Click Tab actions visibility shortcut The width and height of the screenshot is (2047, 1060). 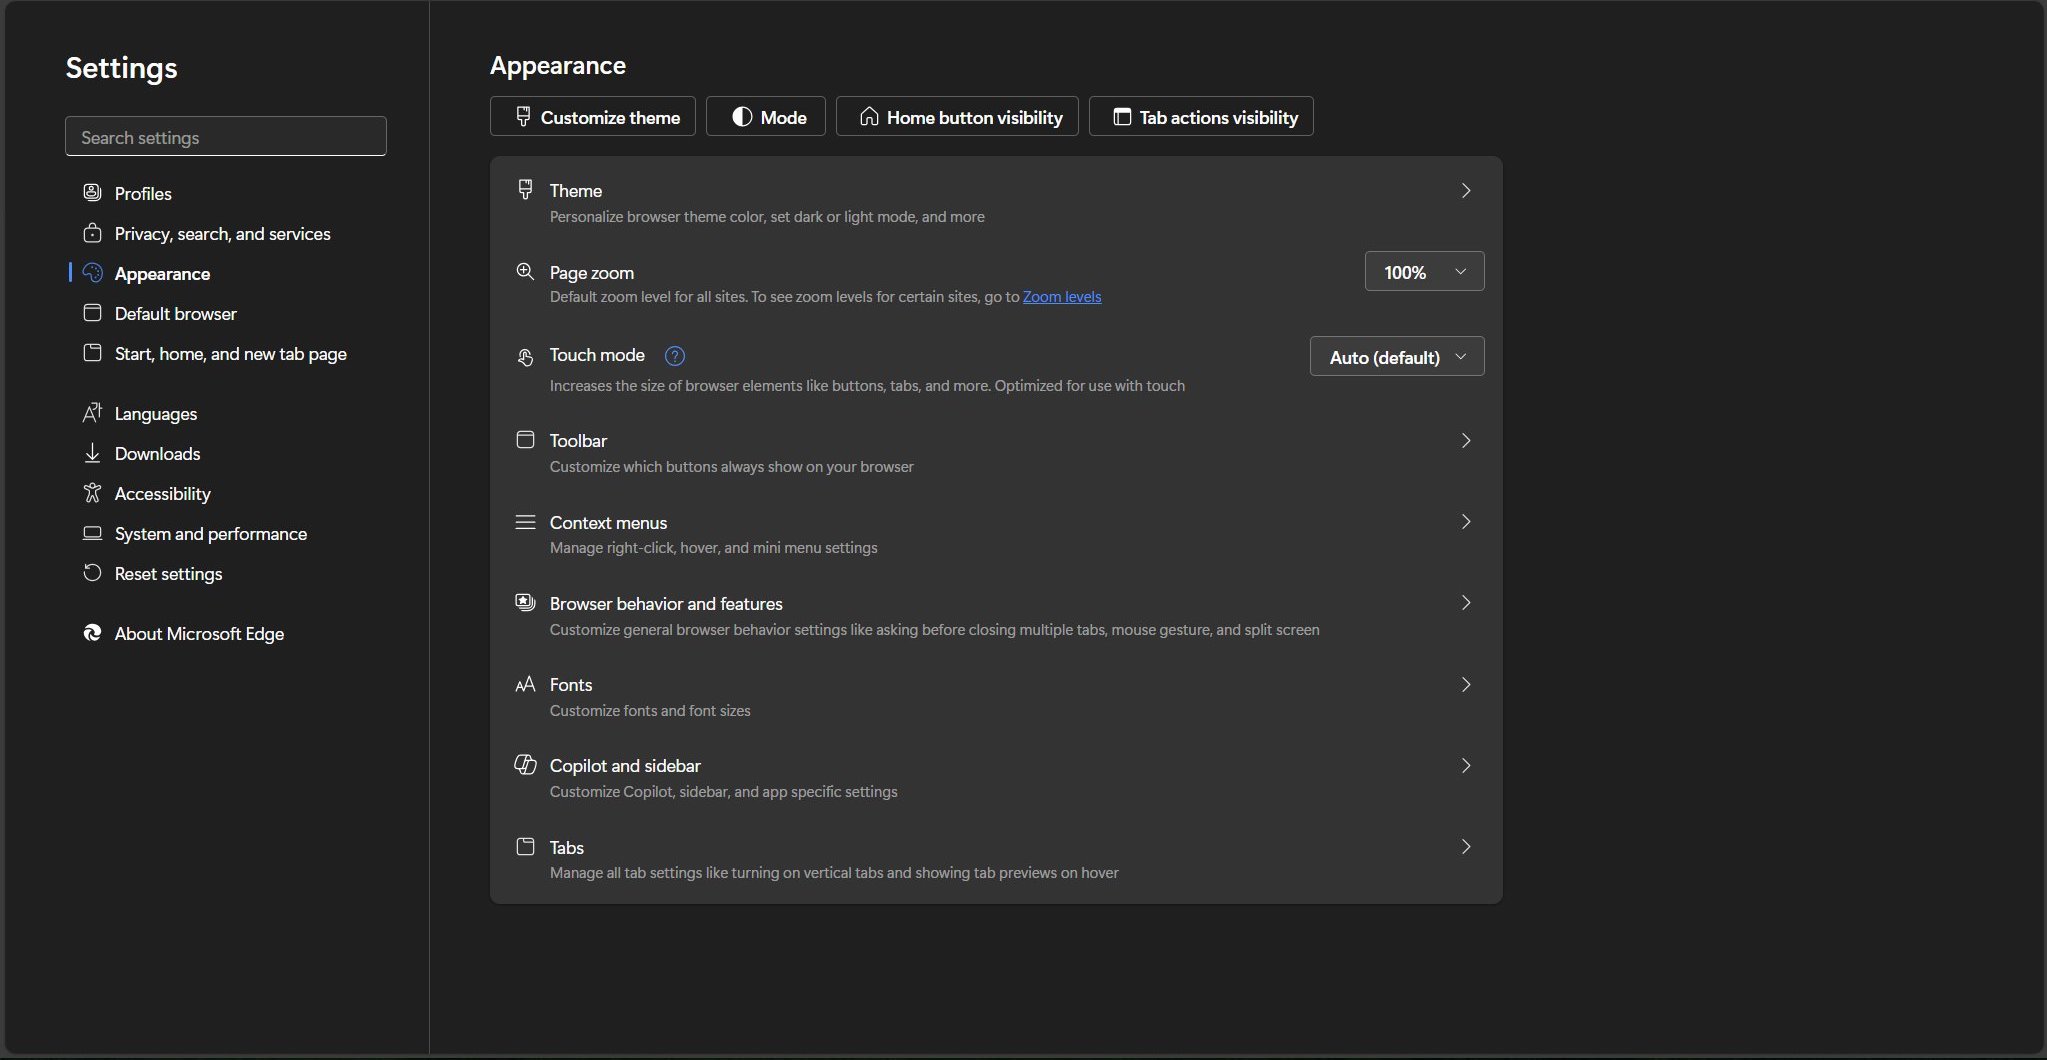pyautogui.click(x=1201, y=116)
